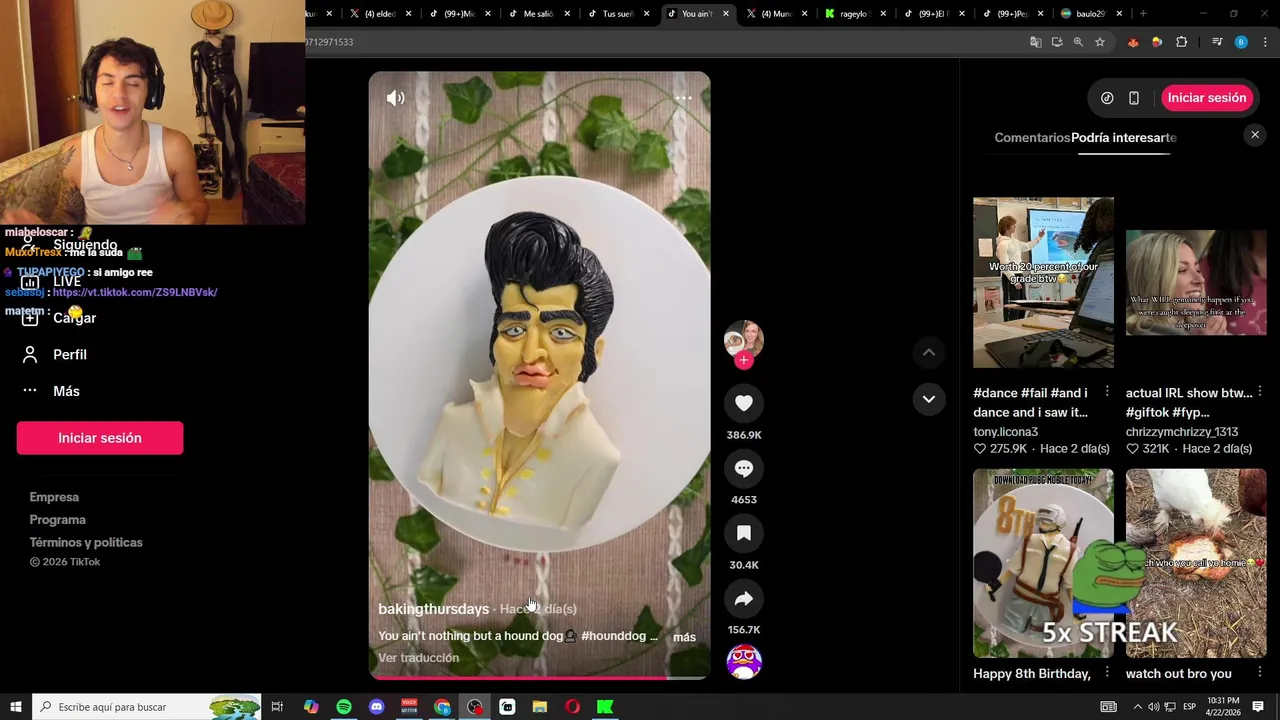Click the translate page icon in address bar
This screenshot has height=720, width=1280.
(1036, 42)
